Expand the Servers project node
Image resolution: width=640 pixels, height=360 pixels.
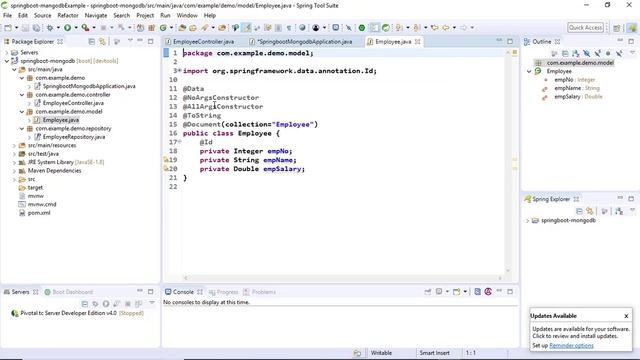[x=7, y=53]
